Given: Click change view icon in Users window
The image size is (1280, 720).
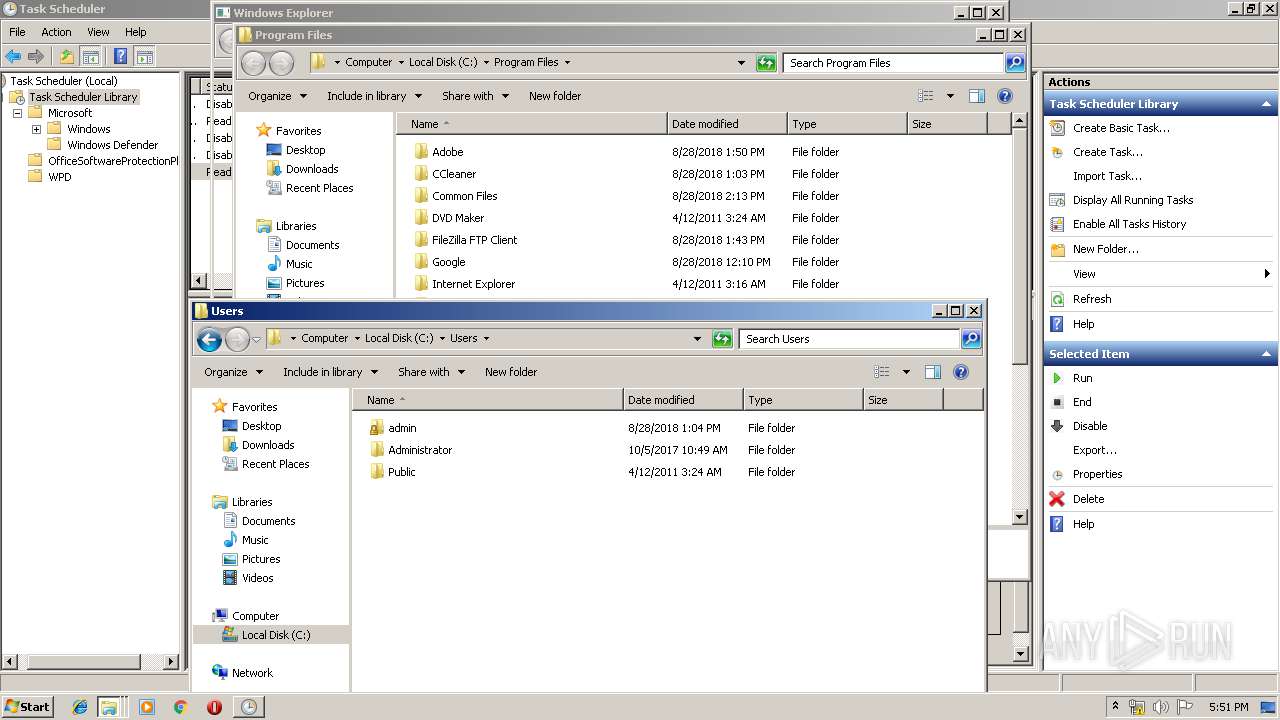Looking at the screenshot, I should (x=881, y=372).
